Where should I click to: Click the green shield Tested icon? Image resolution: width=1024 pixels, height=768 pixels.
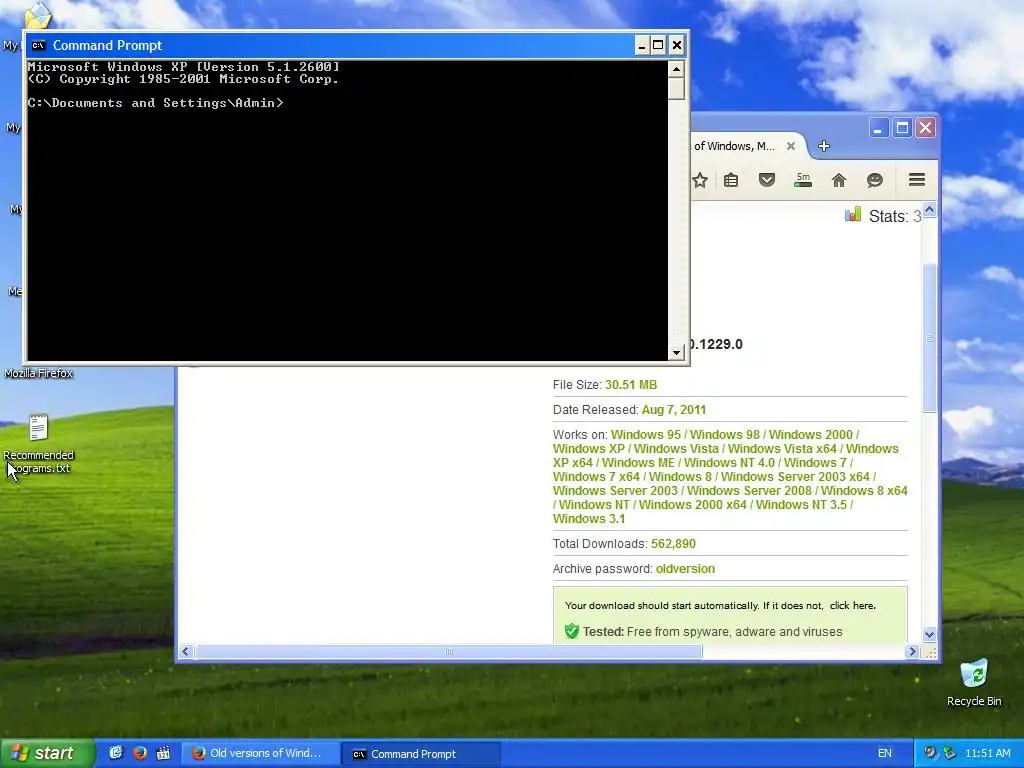tap(571, 631)
